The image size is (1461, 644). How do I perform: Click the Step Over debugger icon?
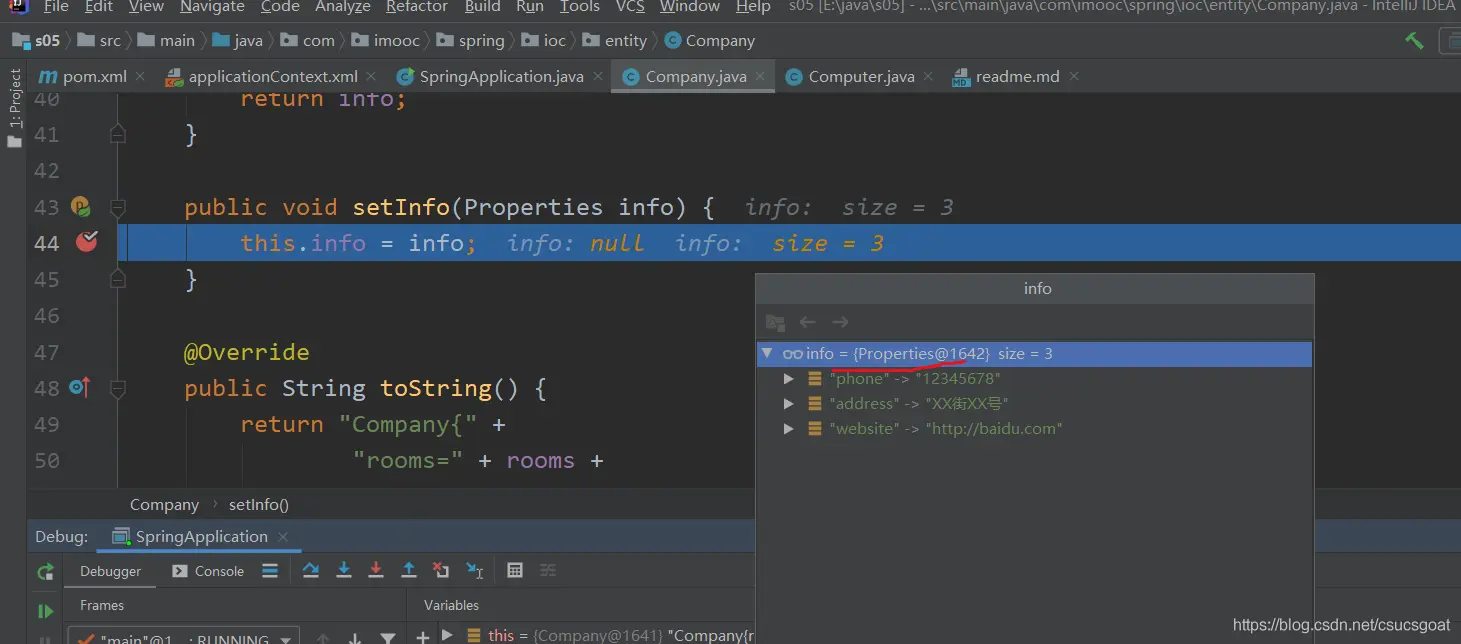(311, 570)
